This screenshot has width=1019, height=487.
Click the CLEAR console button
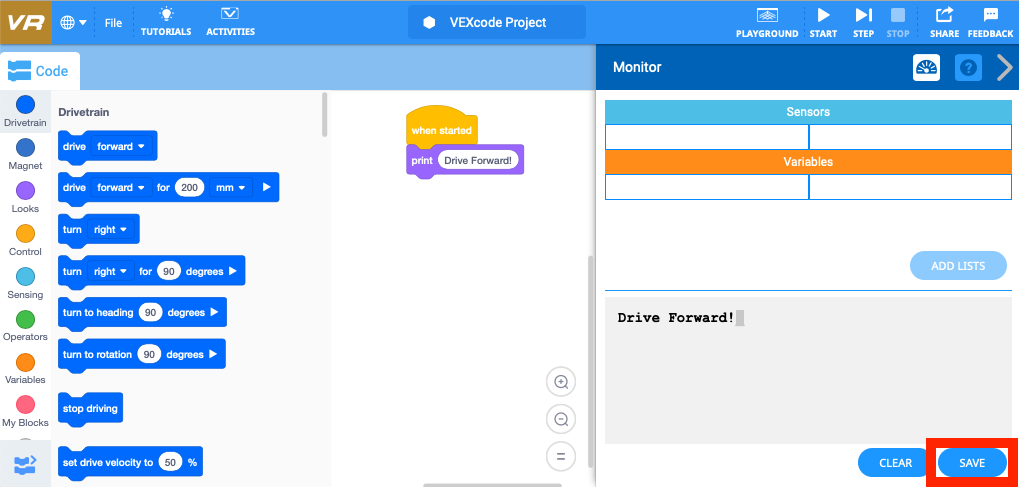(x=895, y=463)
